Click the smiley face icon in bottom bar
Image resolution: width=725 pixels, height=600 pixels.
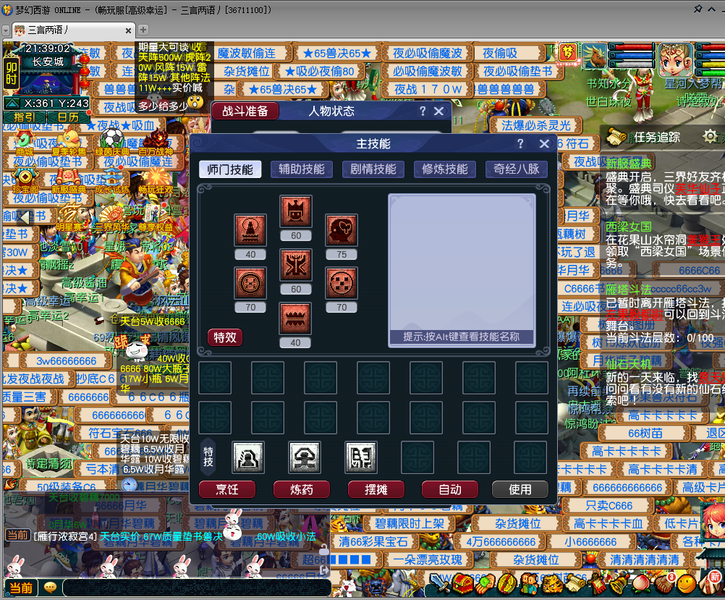coord(686,584)
